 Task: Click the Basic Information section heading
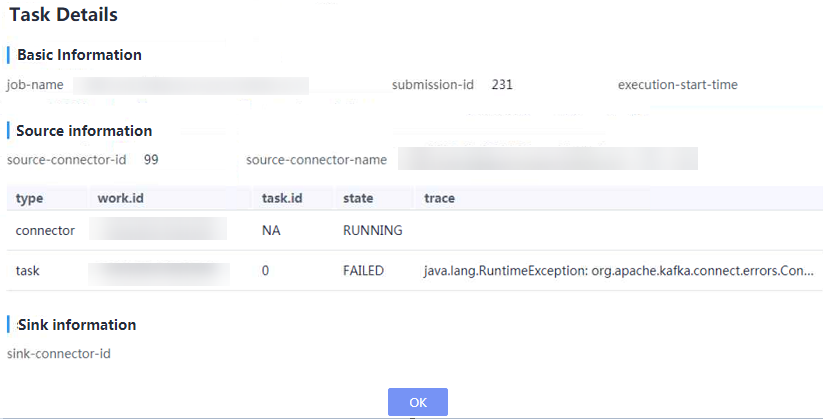coord(79,55)
